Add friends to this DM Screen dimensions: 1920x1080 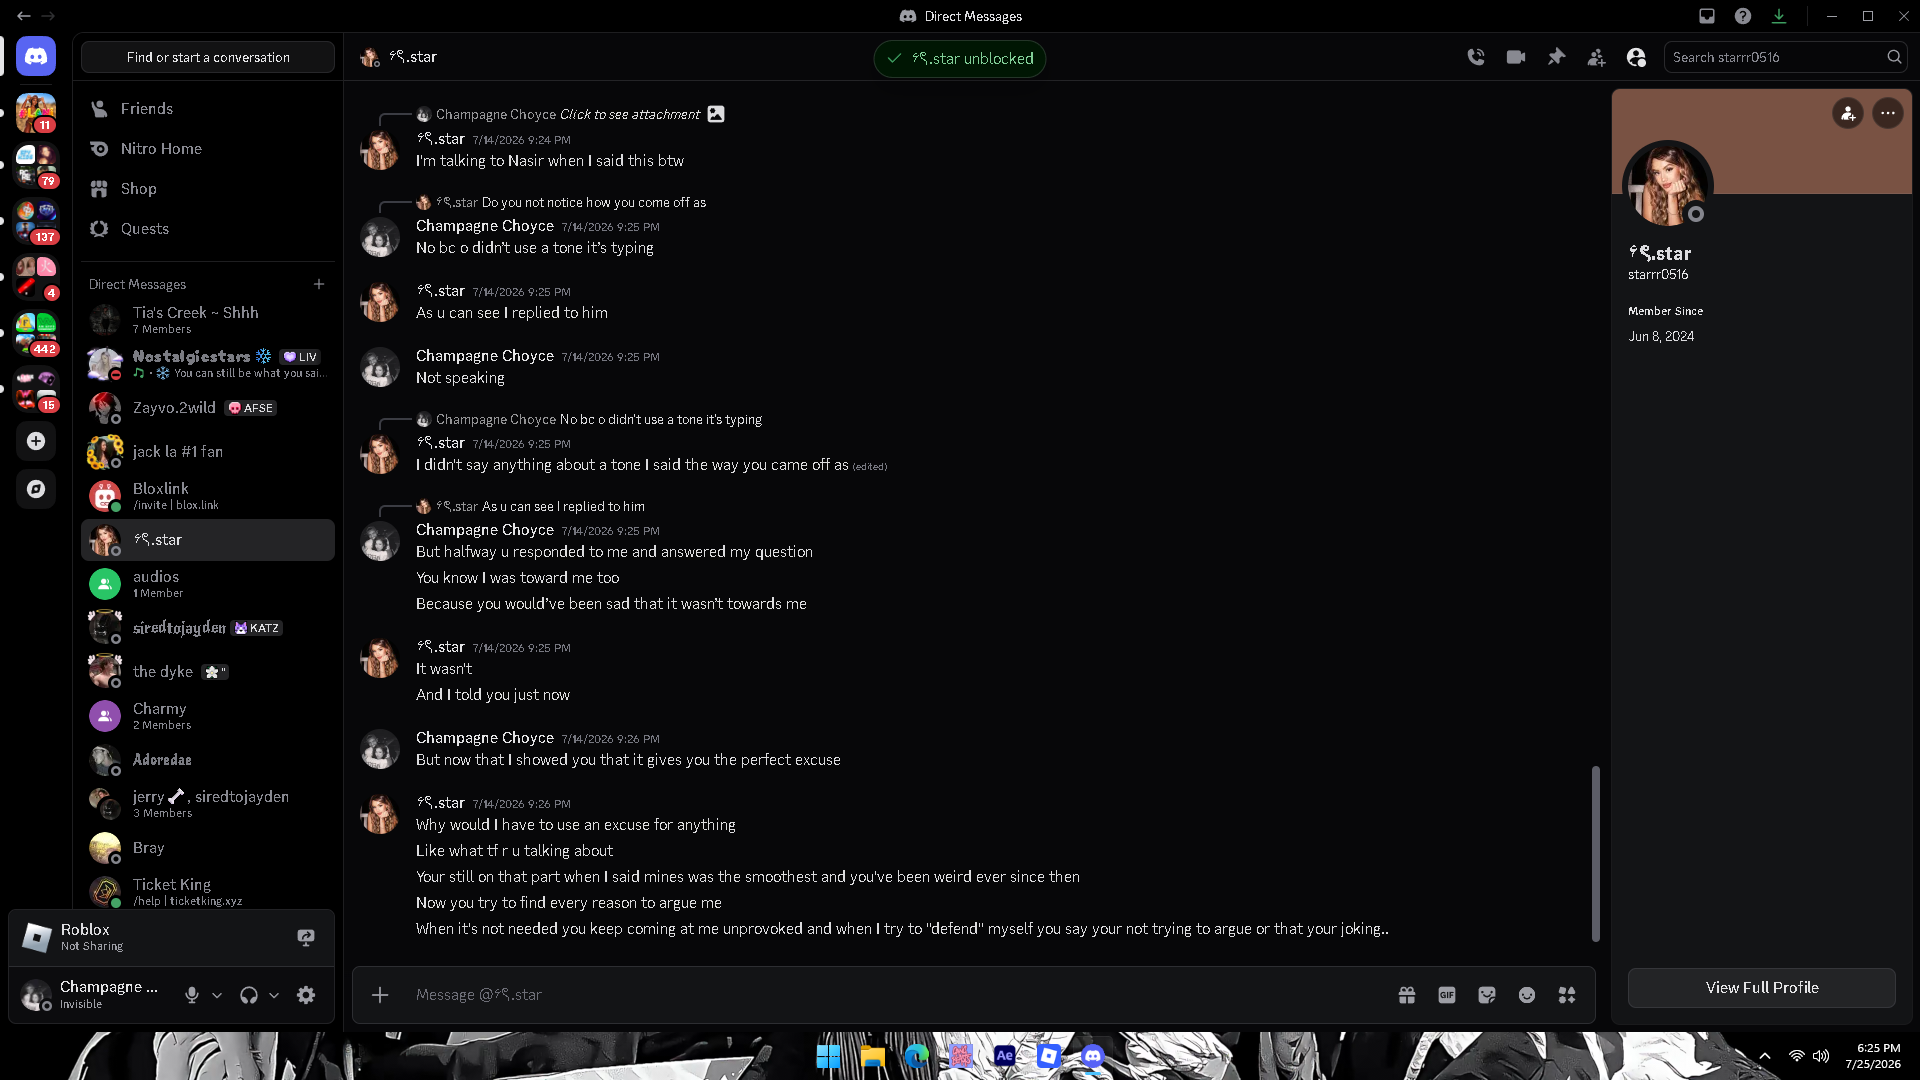click(x=1596, y=57)
